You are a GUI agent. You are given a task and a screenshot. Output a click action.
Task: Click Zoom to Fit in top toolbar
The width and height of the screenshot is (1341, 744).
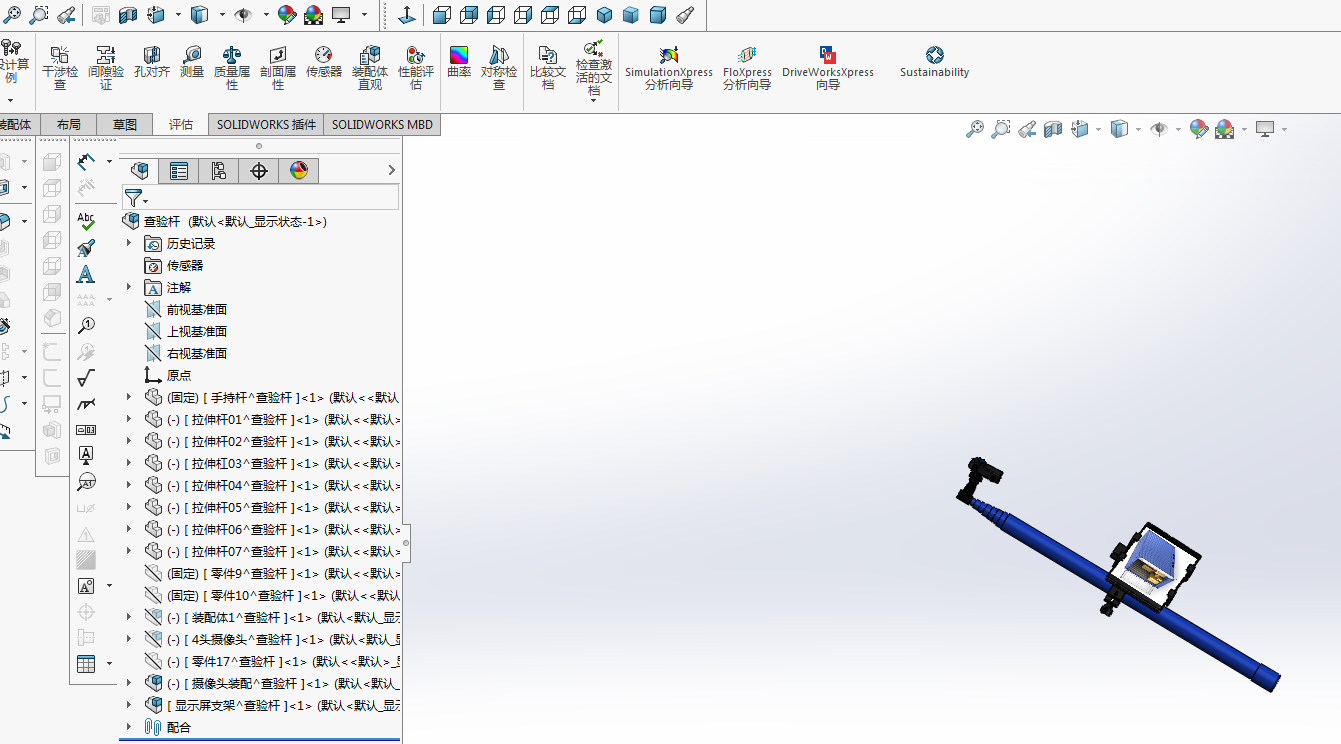pyautogui.click(x=12, y=15)
